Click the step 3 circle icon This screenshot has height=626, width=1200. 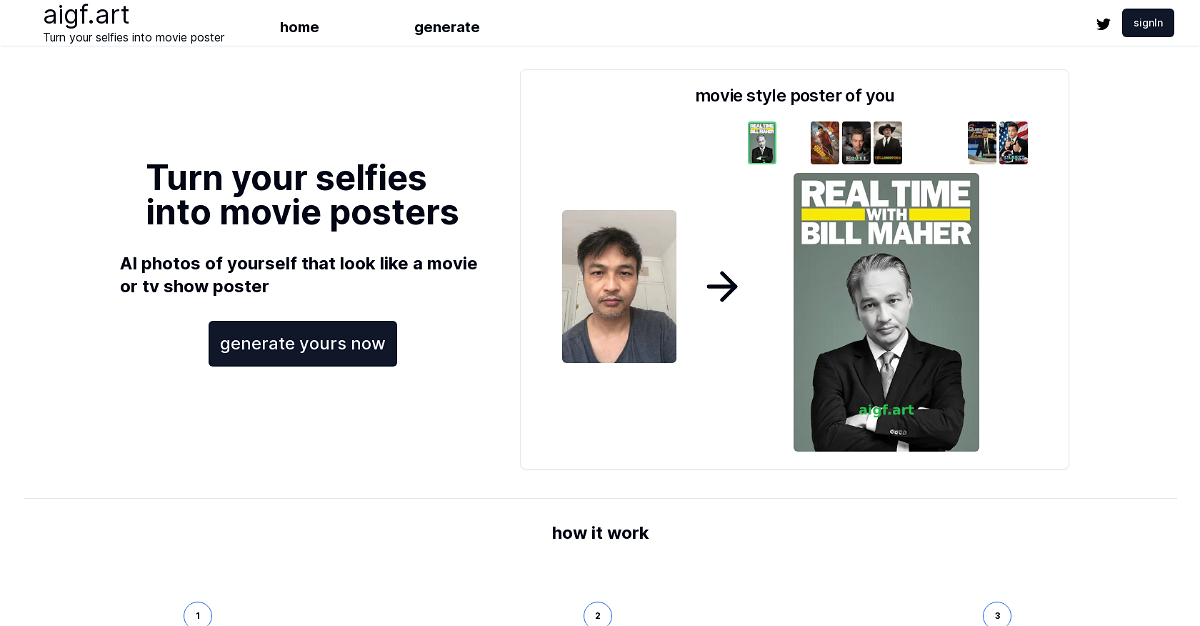(x=997, y=615)
